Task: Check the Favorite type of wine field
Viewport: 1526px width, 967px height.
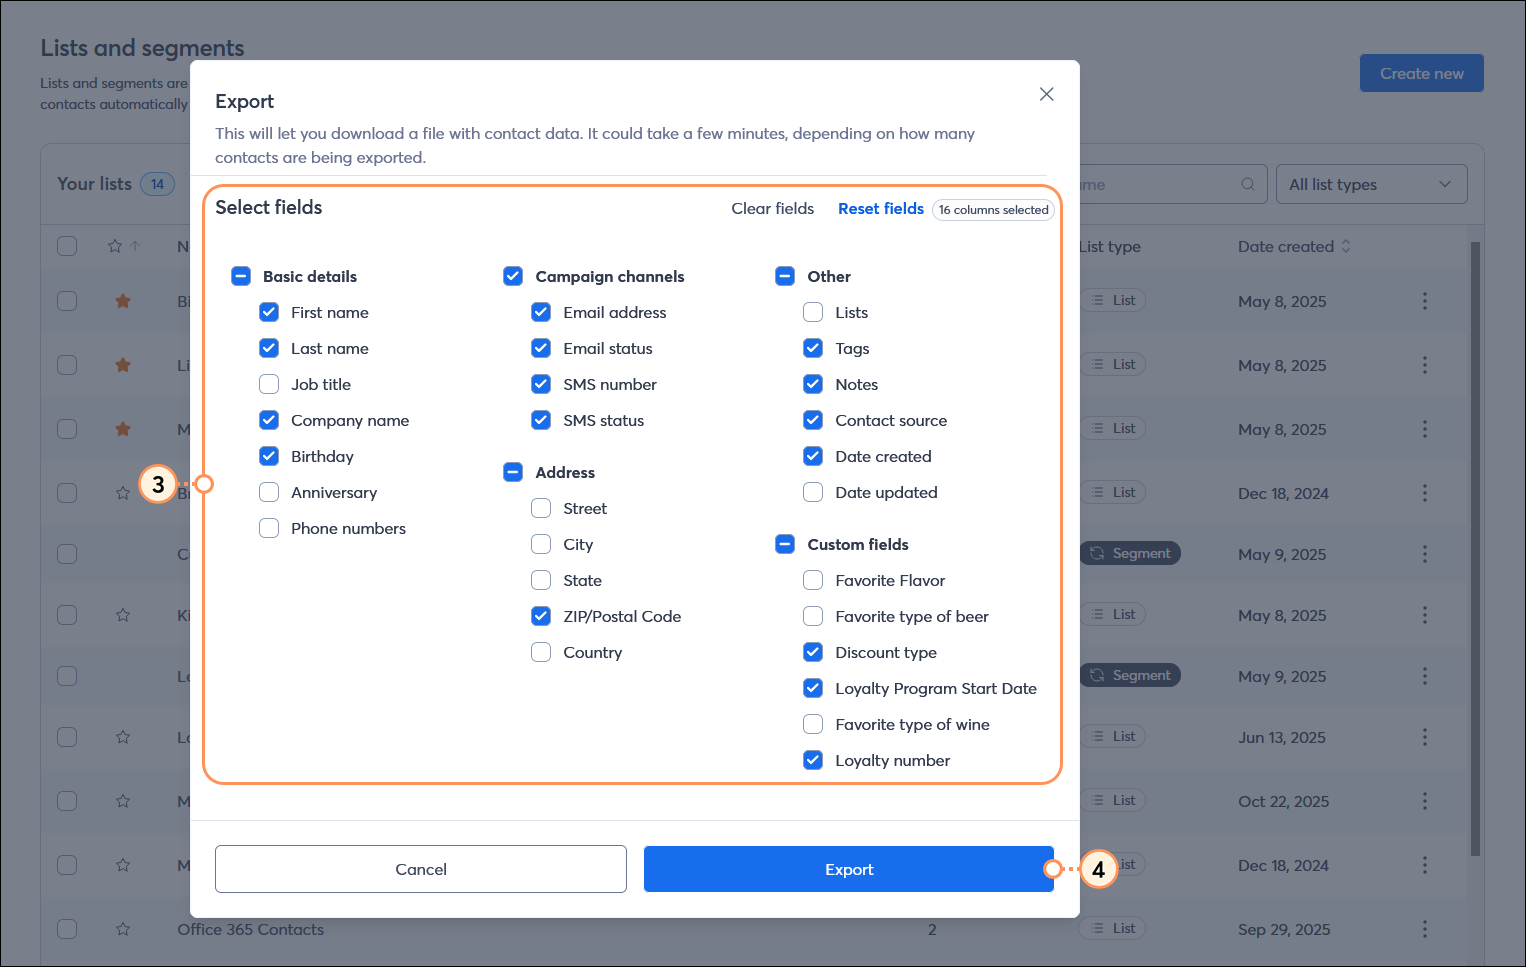Action: 813,724
